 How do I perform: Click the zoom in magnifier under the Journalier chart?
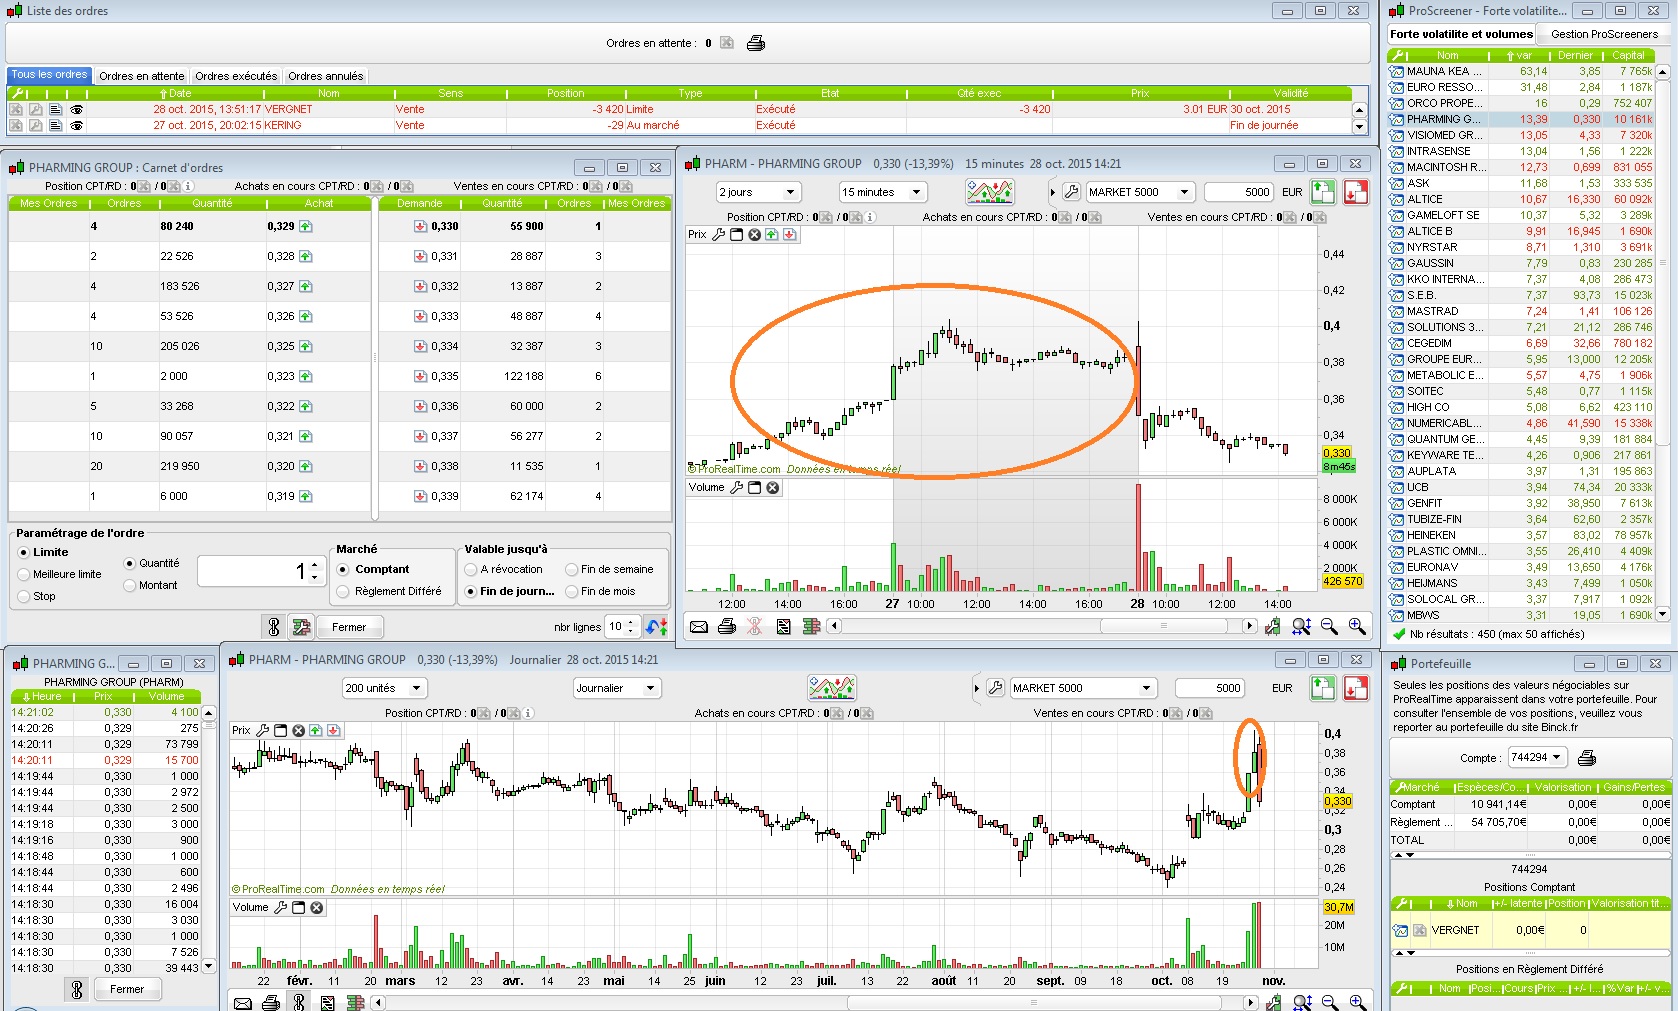click(x=1358, y=1002)
